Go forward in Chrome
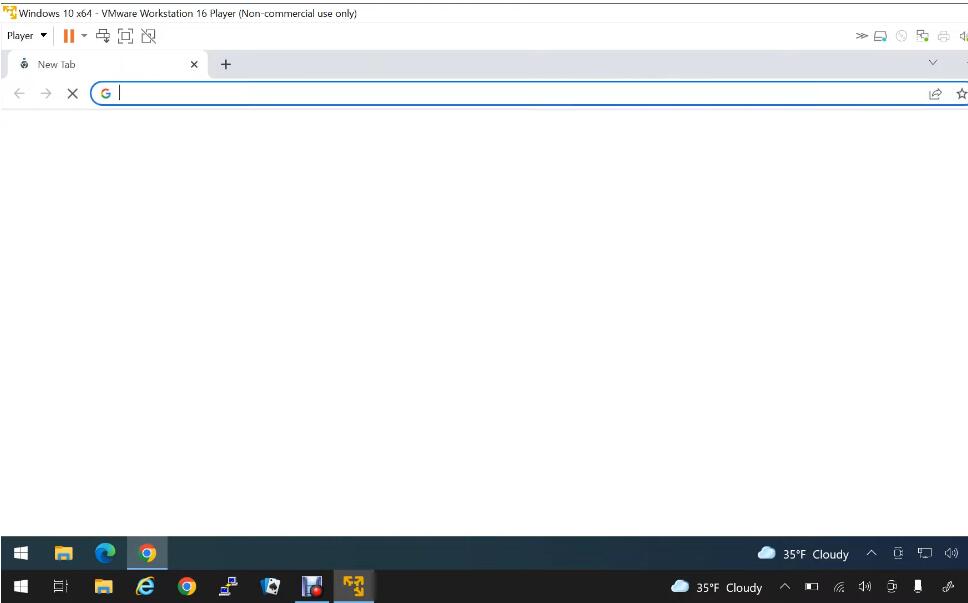 click(46, 93)
